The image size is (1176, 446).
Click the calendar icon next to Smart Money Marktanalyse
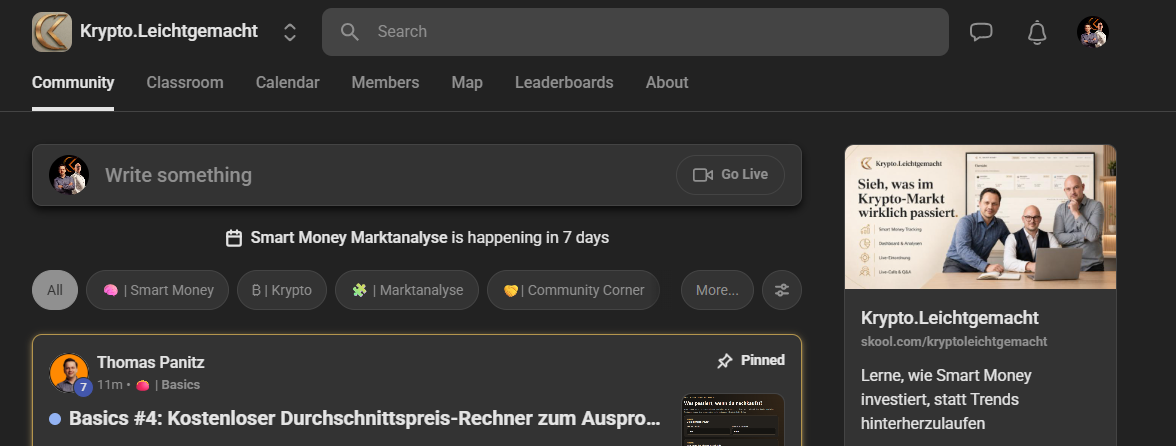point(234,238)
